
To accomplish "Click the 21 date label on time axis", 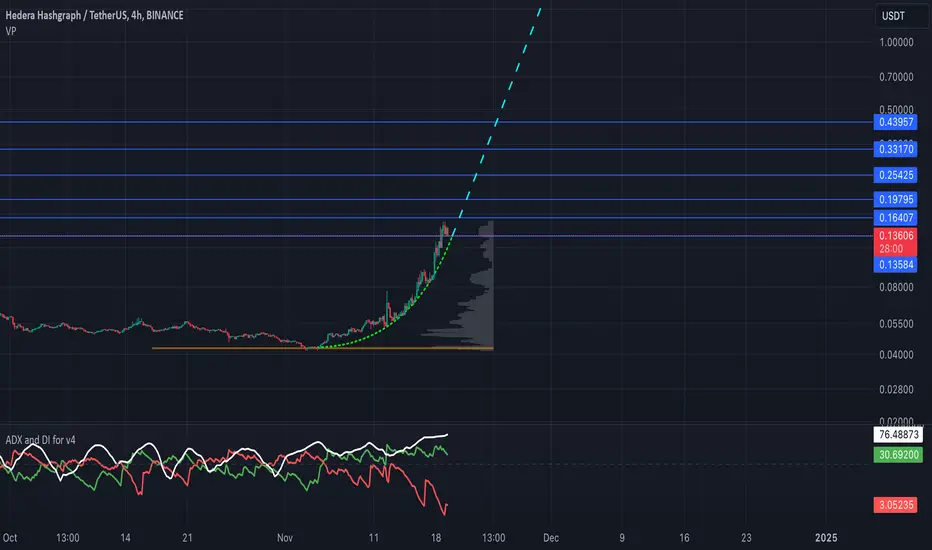I will 187,538.
